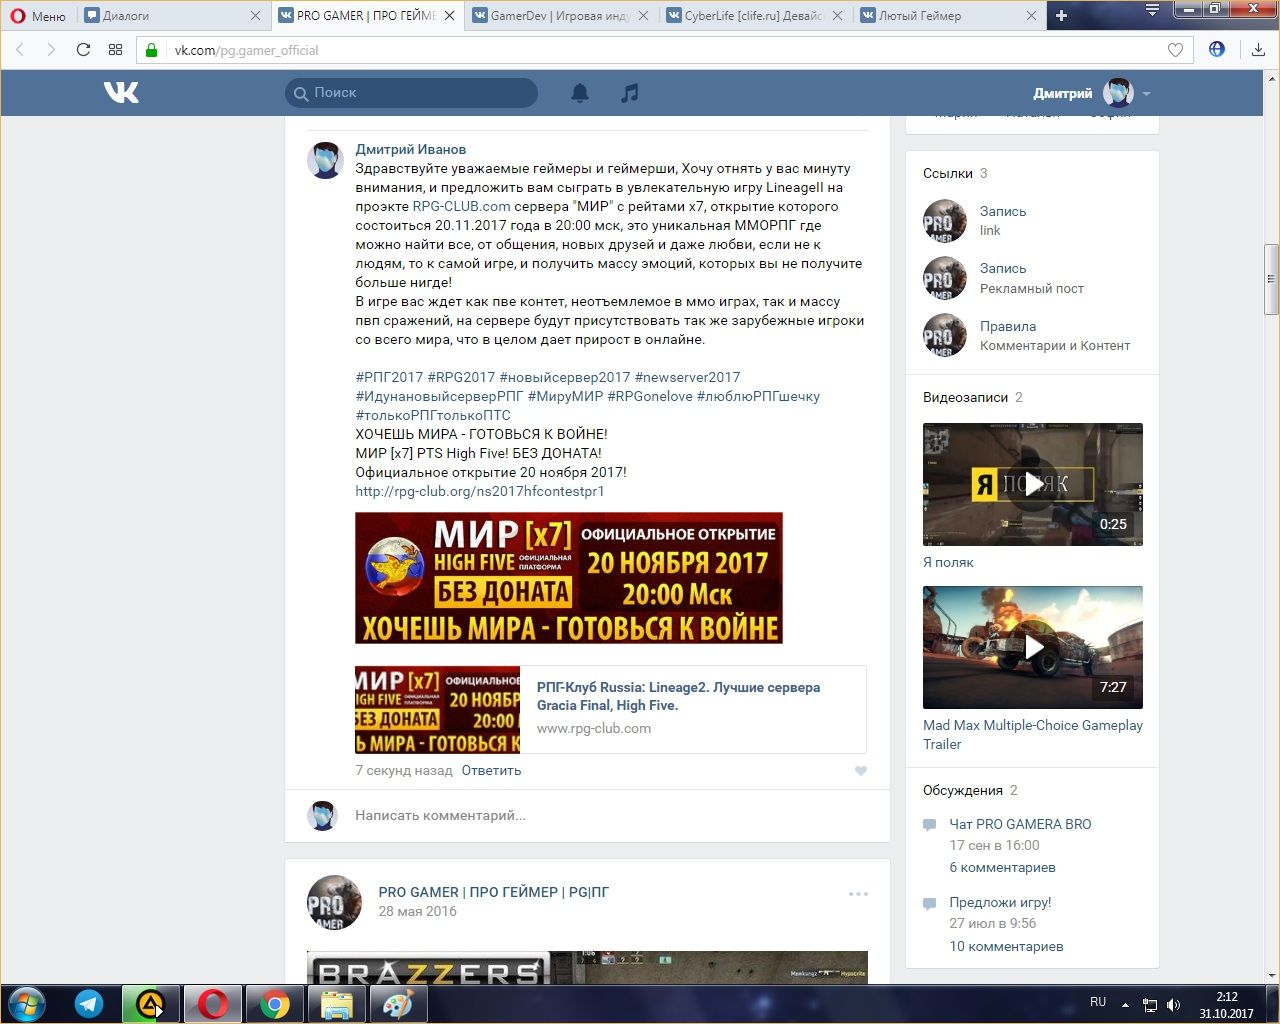Expand the Дмитрий profile dropdown arrow

(1146, 94)
